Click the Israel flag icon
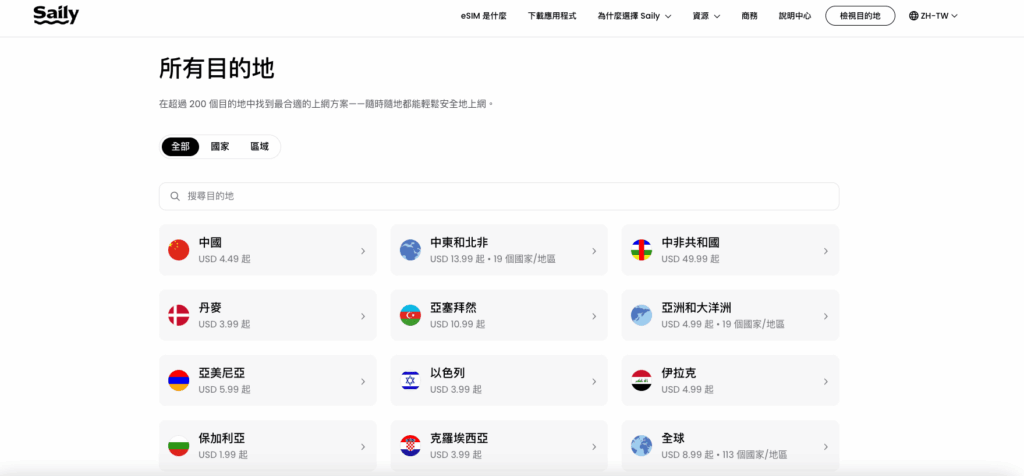 coord(410,381)
